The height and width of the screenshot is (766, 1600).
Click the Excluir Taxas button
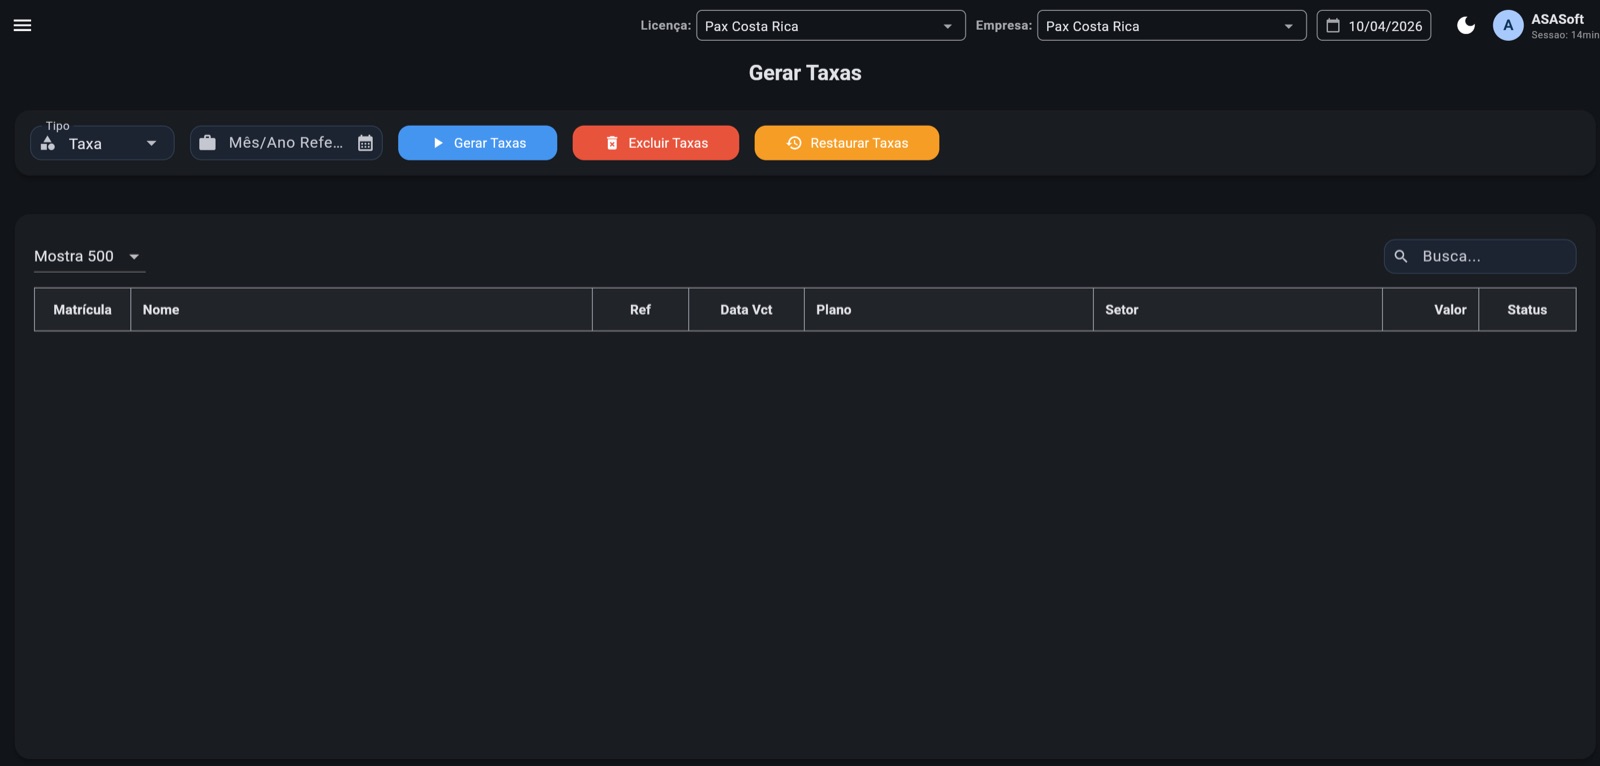pos(655,143)
